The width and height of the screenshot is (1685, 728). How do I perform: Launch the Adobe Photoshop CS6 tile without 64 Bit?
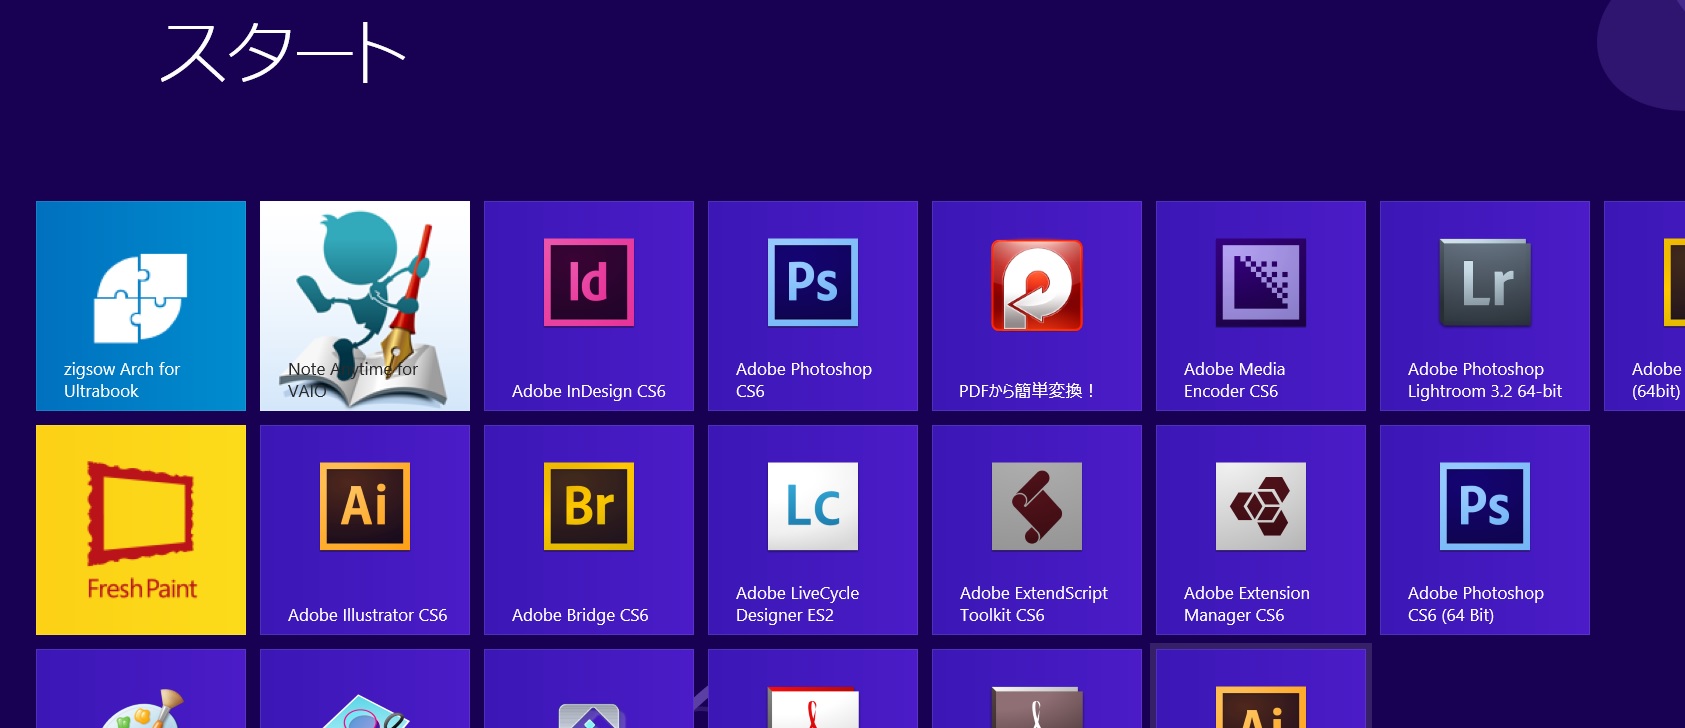[813, 306]
